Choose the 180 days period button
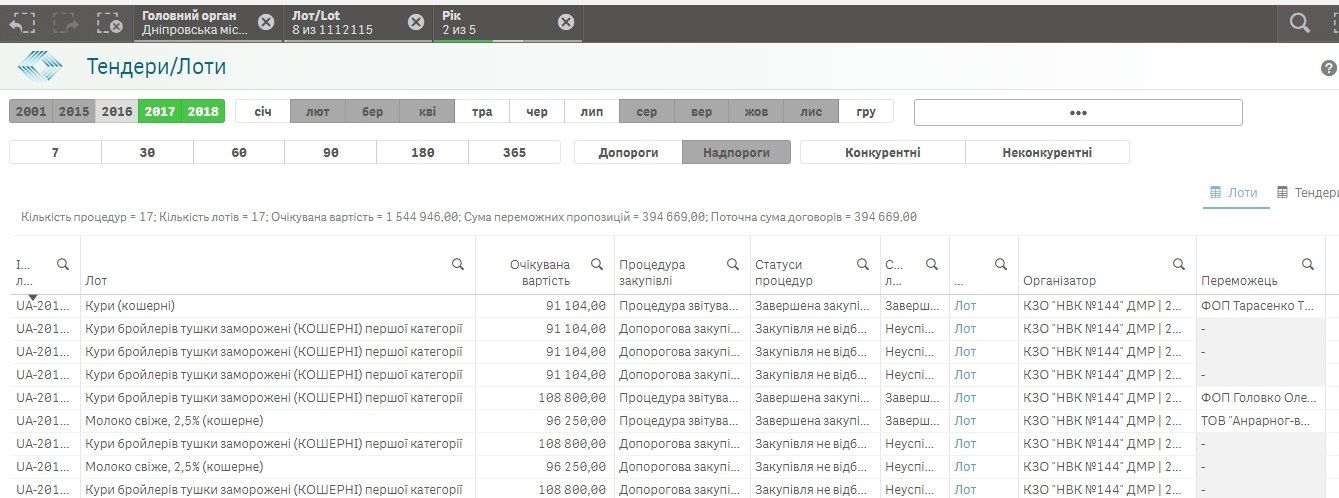The image size is (1339, 498). (x=422, y=152)
